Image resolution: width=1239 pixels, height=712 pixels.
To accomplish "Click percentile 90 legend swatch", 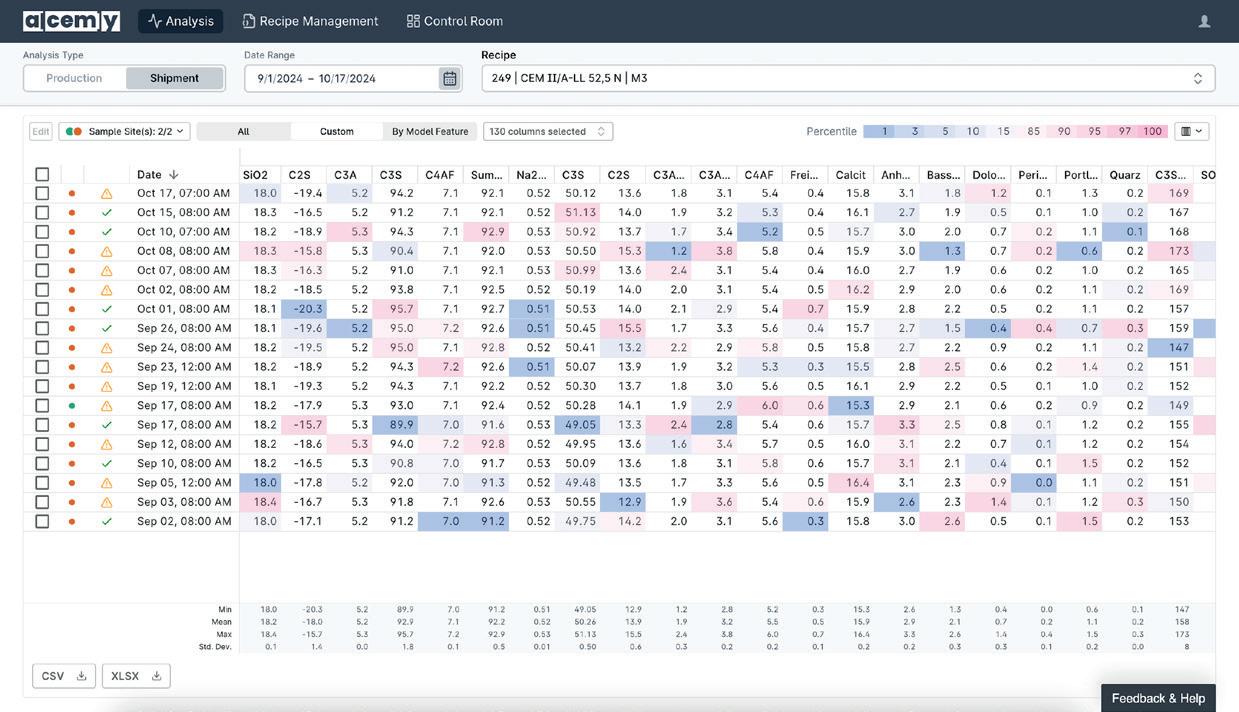I will tap(1064, 131).
